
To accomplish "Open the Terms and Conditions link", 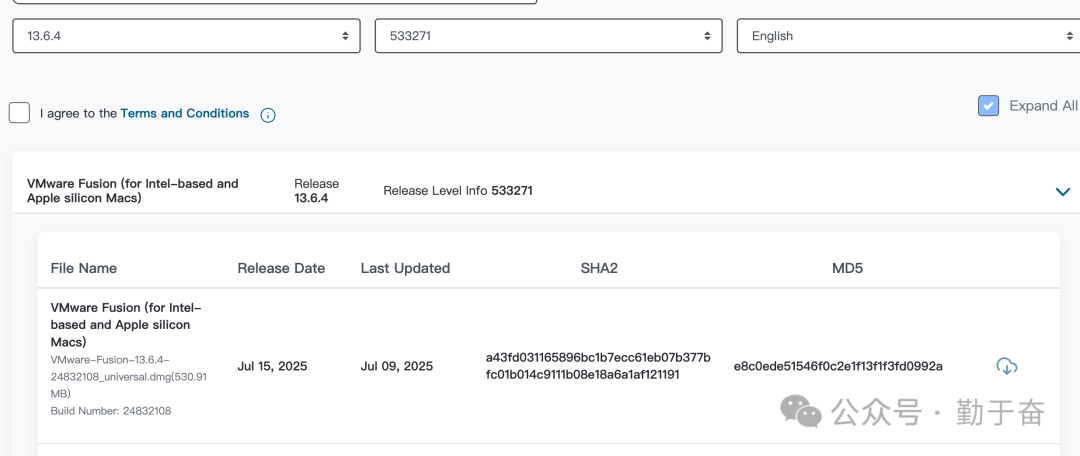I will (185, 113).
